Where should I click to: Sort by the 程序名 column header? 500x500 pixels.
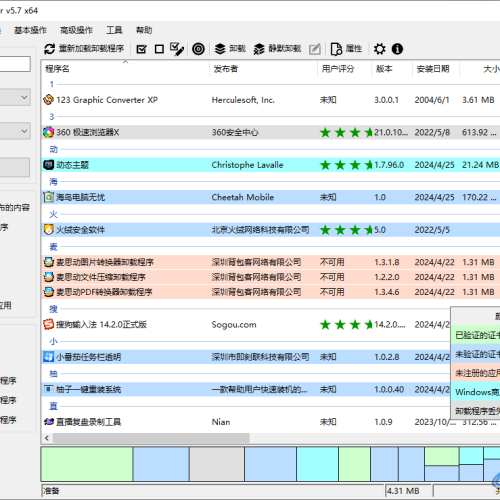(x=125, y=69)
